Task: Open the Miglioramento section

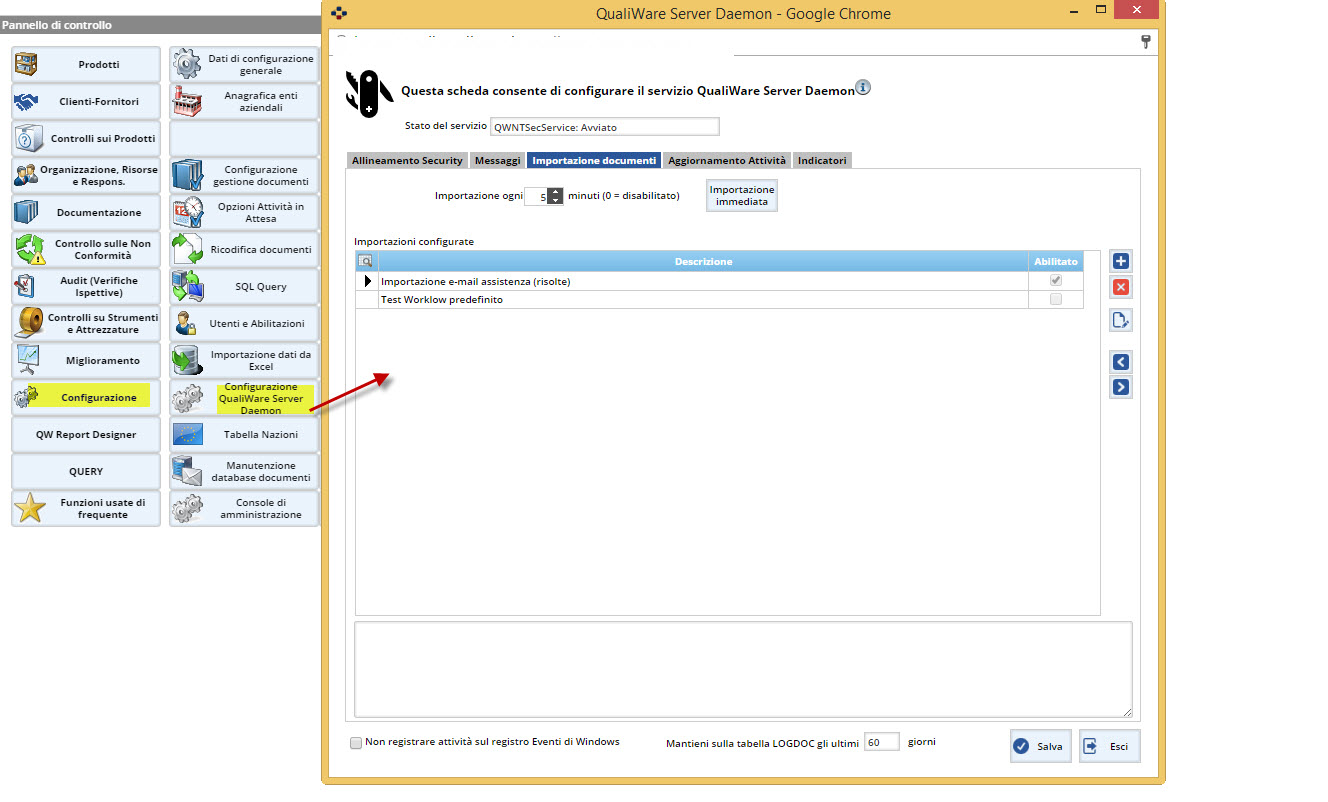Action: coord(86,361)
